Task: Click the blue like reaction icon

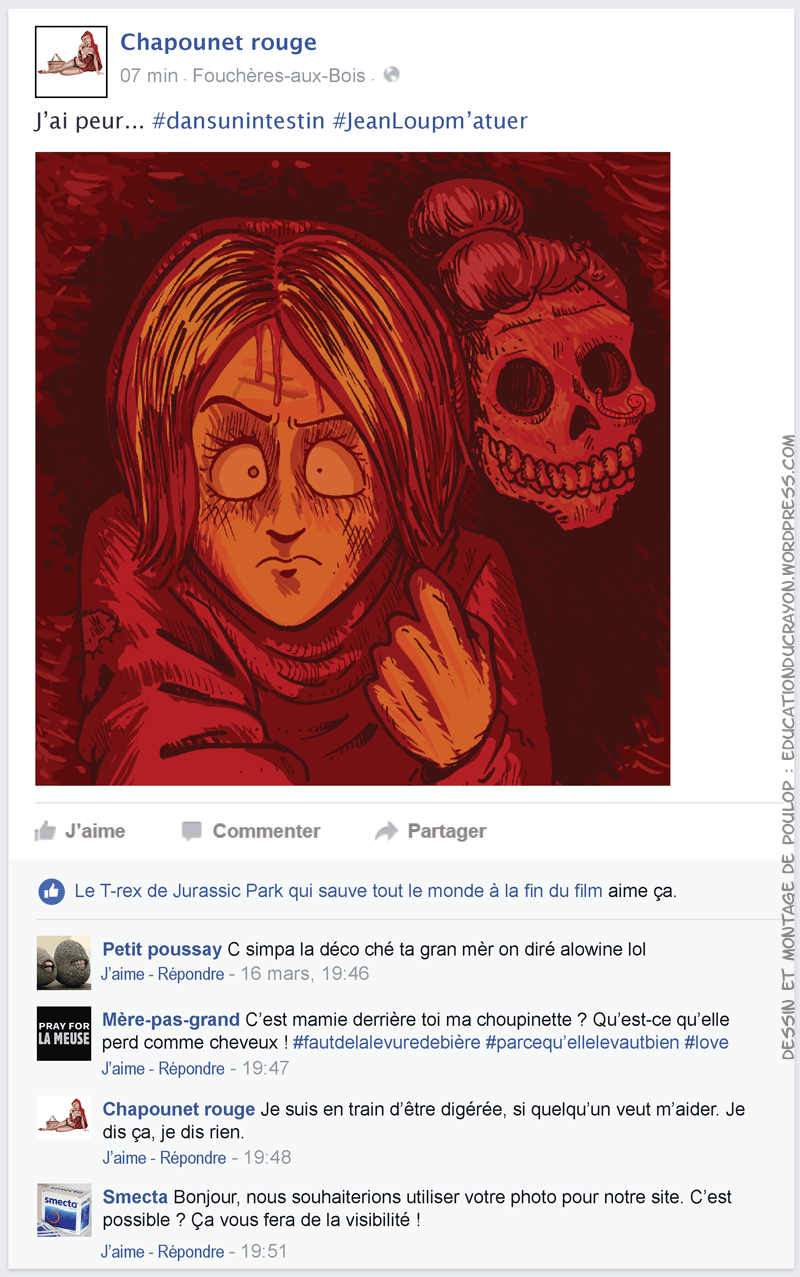Action: tap(51, 891)
